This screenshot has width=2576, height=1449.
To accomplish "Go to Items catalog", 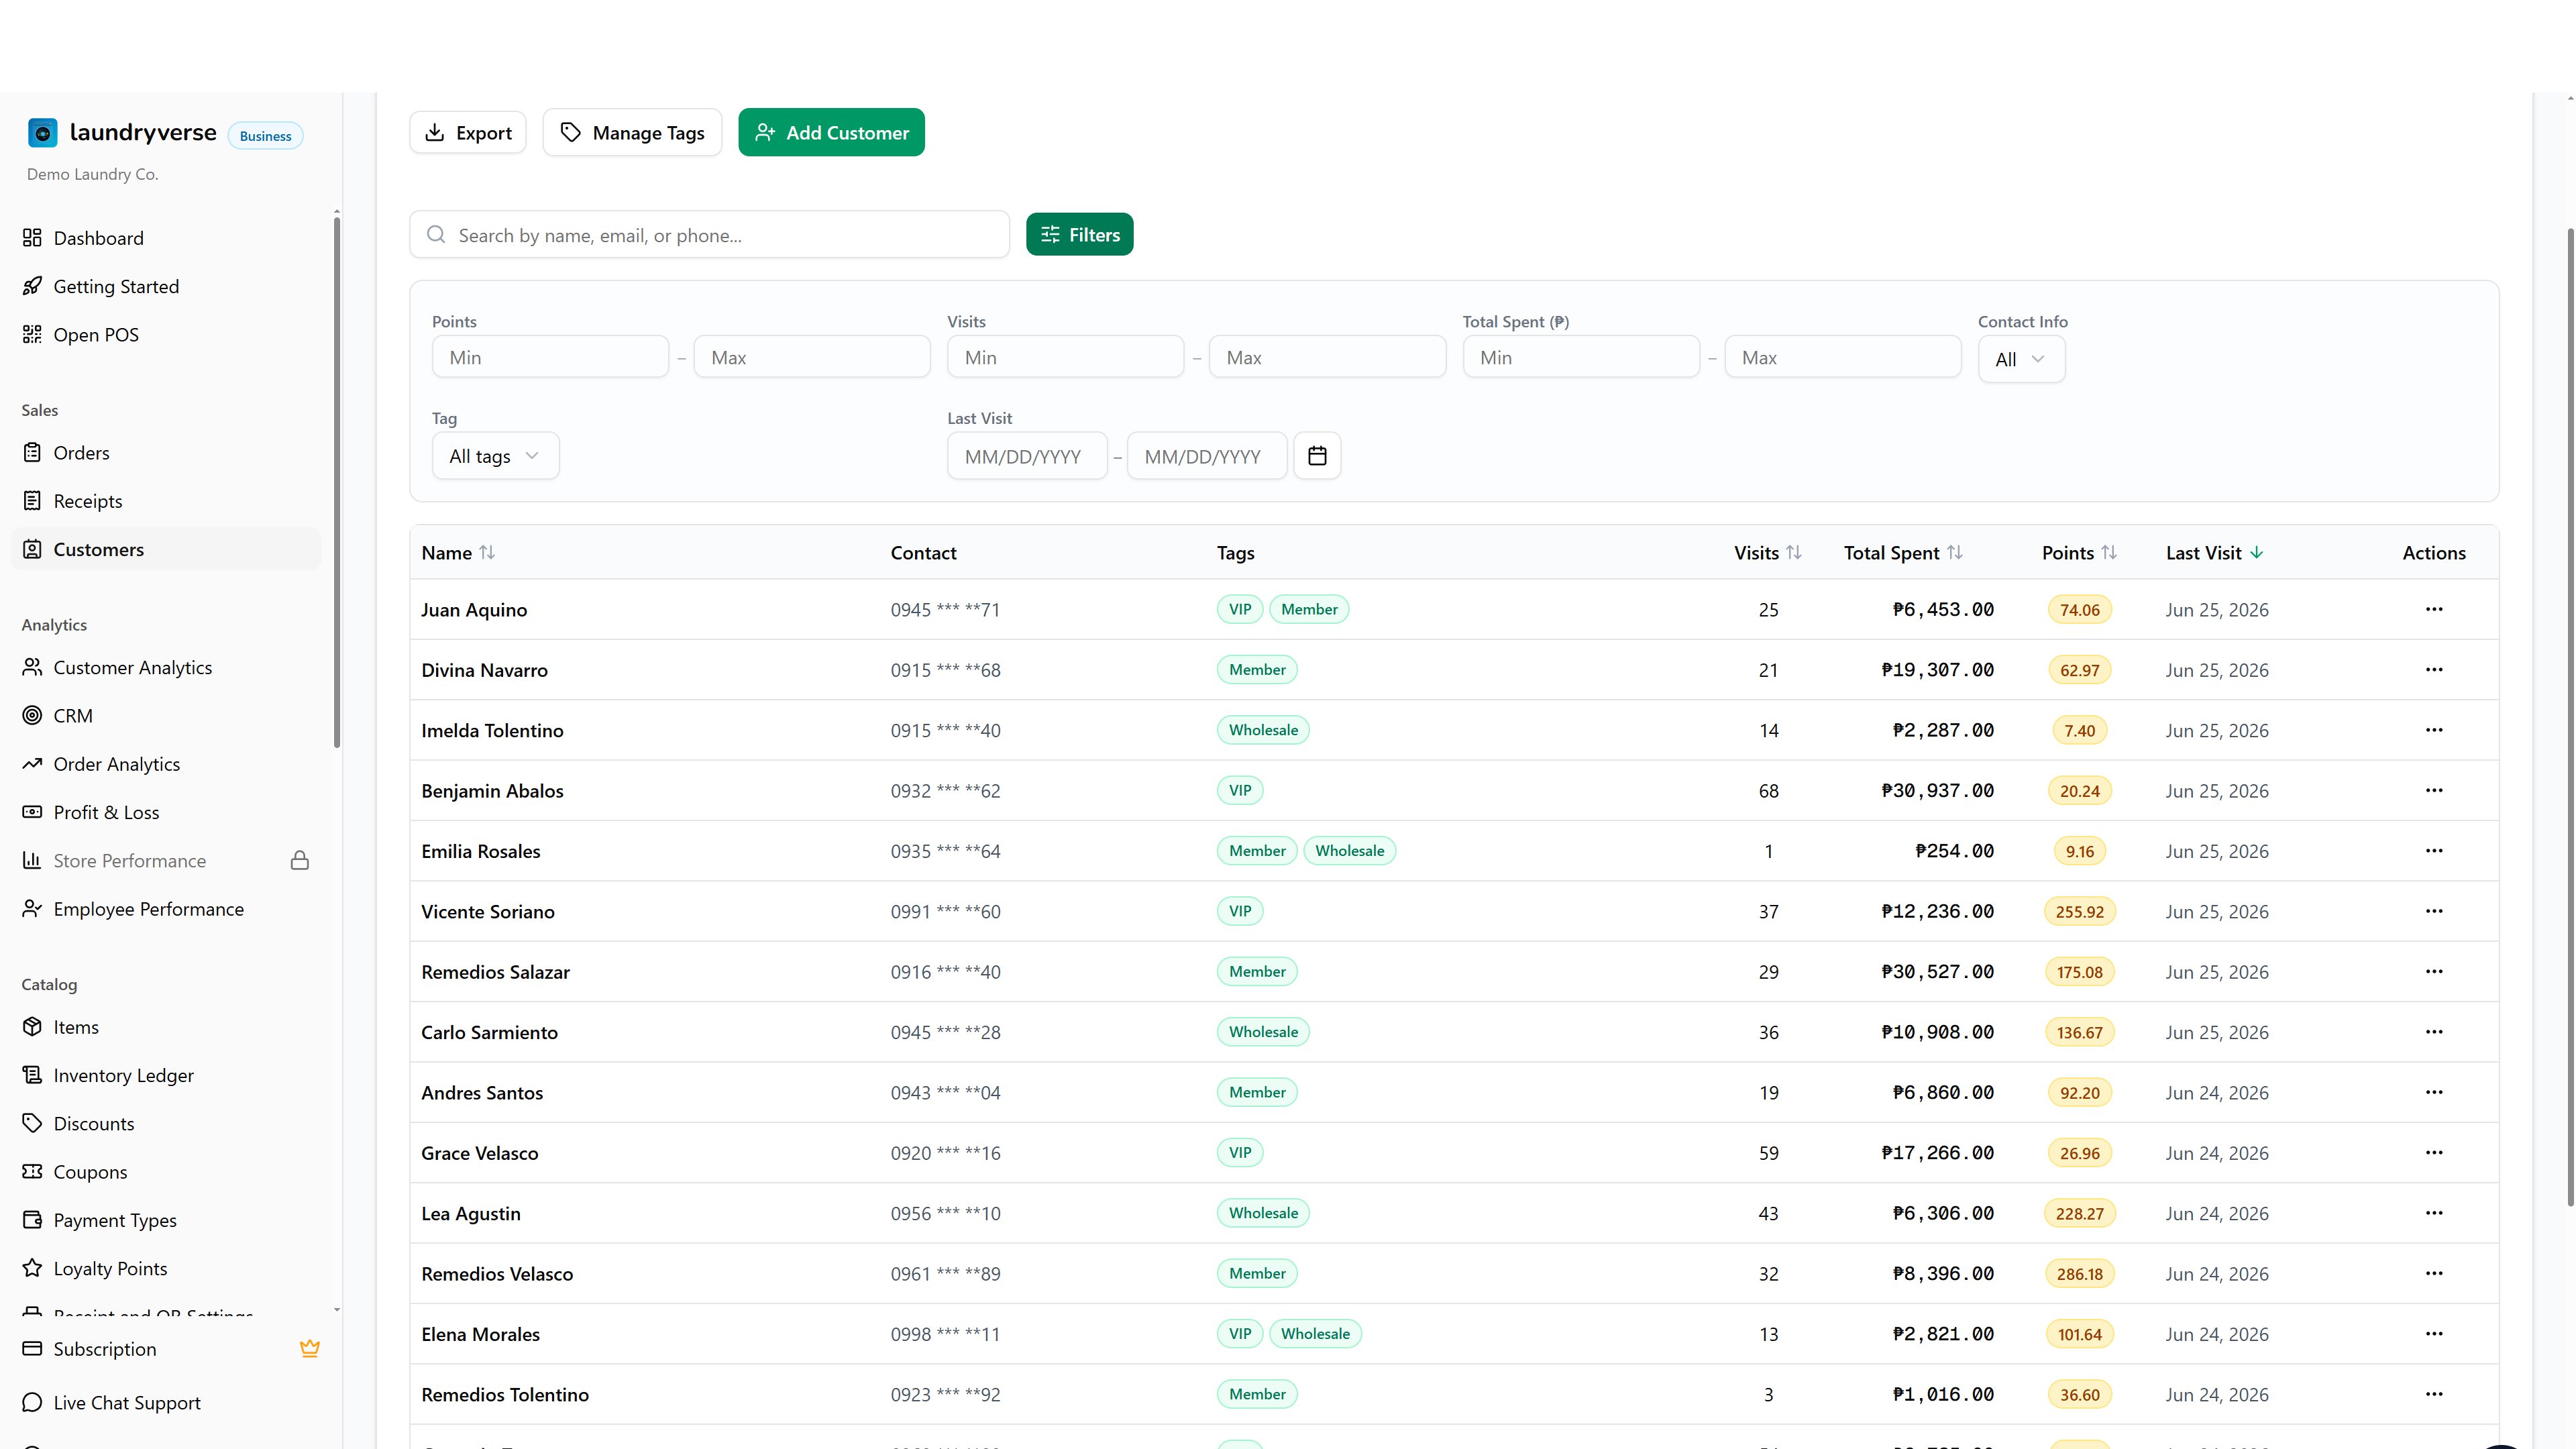I will (166, 1027).
